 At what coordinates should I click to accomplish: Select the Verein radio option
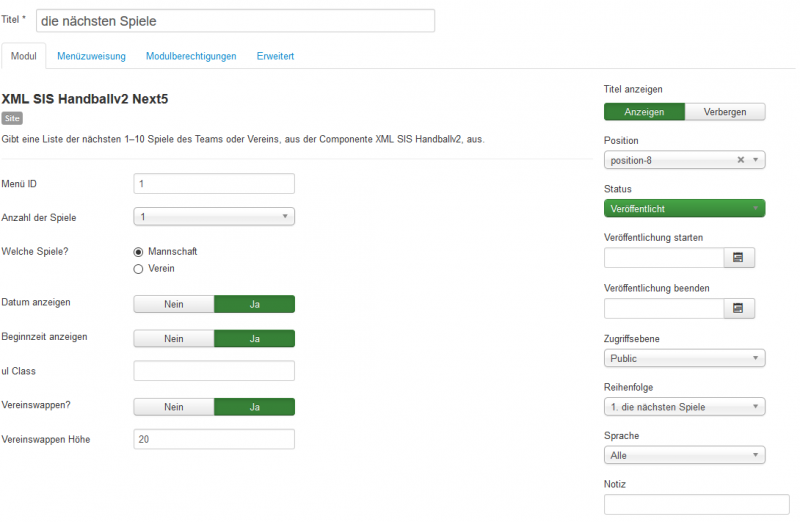coord(138,269)
